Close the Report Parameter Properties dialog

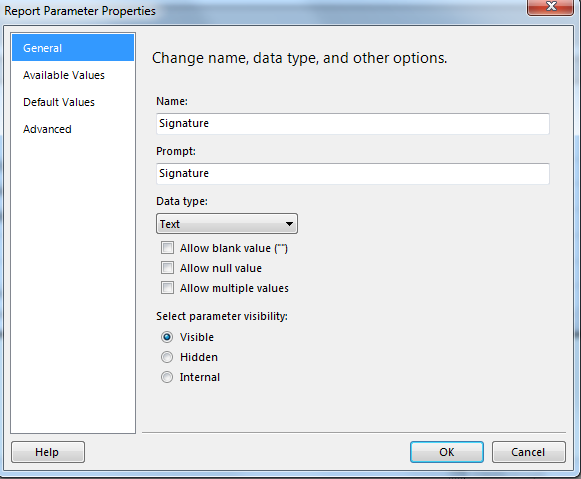coord(550,7)
